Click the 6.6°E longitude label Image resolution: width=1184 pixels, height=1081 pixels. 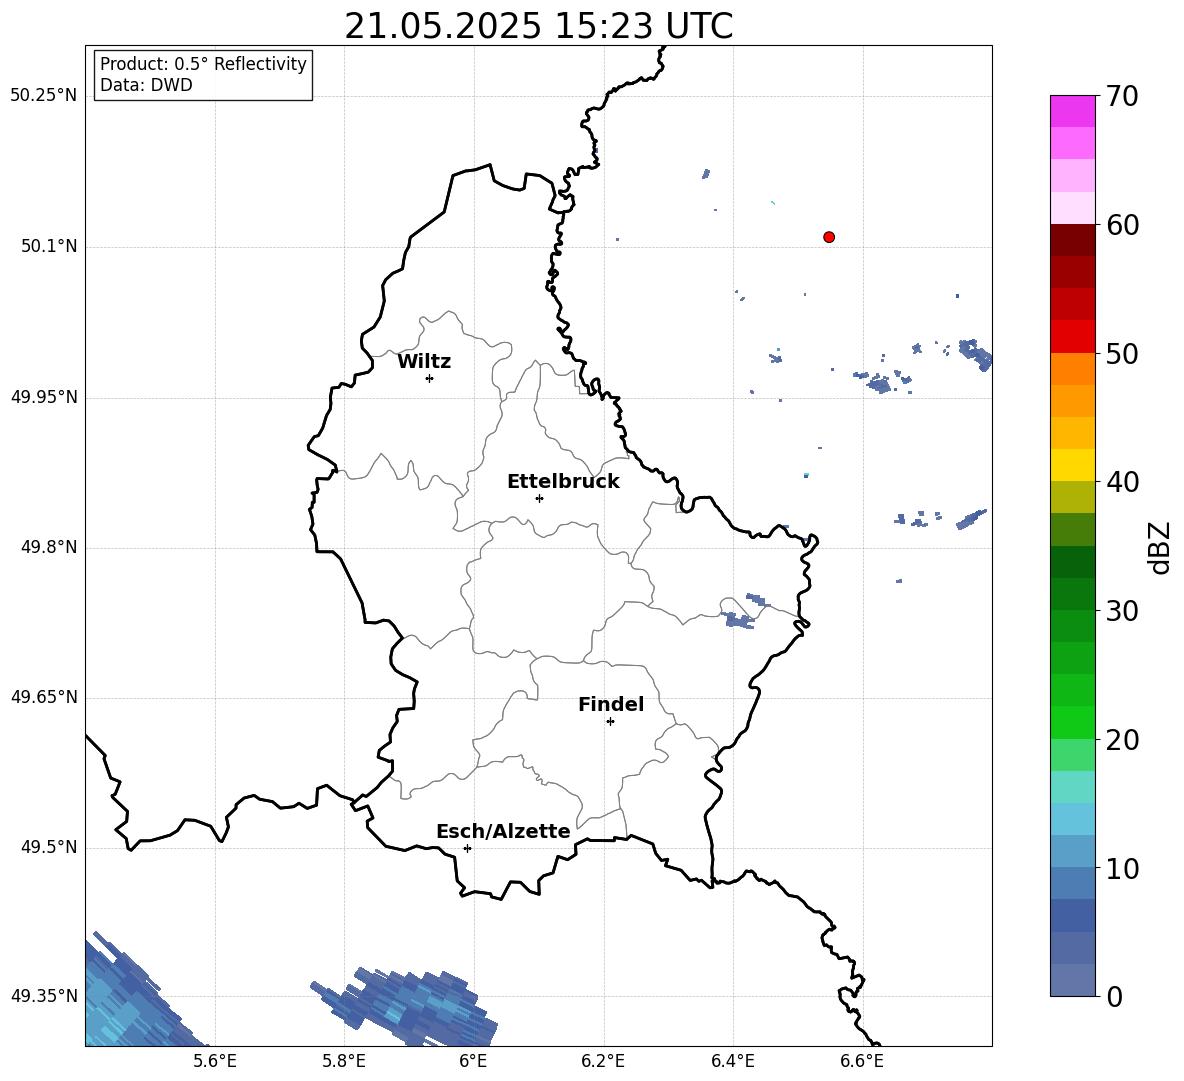(x=862, y=1061)
